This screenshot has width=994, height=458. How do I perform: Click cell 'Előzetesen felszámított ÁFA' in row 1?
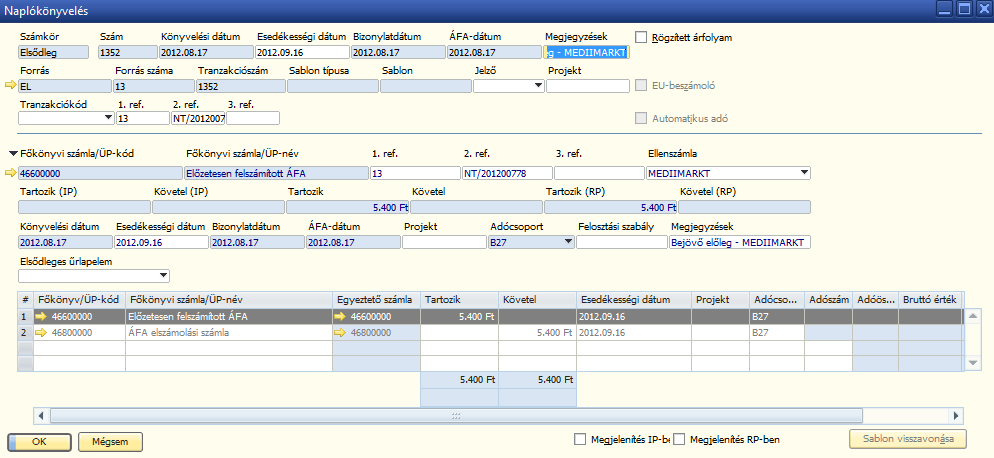point(229,317)
